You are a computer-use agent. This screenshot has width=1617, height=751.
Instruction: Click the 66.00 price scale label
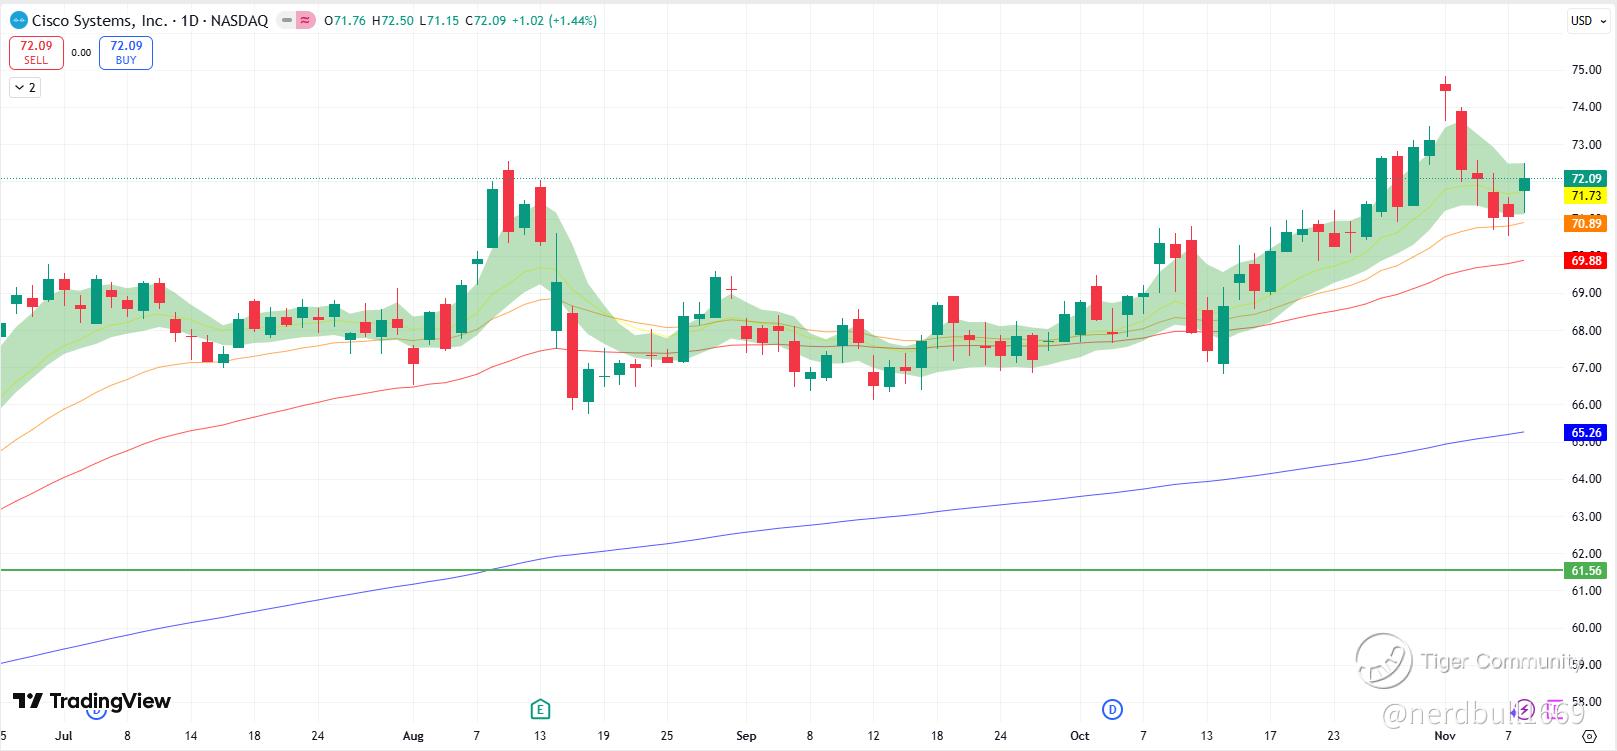point(1587,405)
